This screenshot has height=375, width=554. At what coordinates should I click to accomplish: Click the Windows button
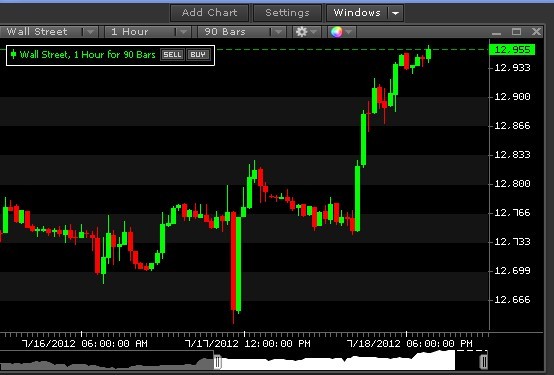point(357,13)
